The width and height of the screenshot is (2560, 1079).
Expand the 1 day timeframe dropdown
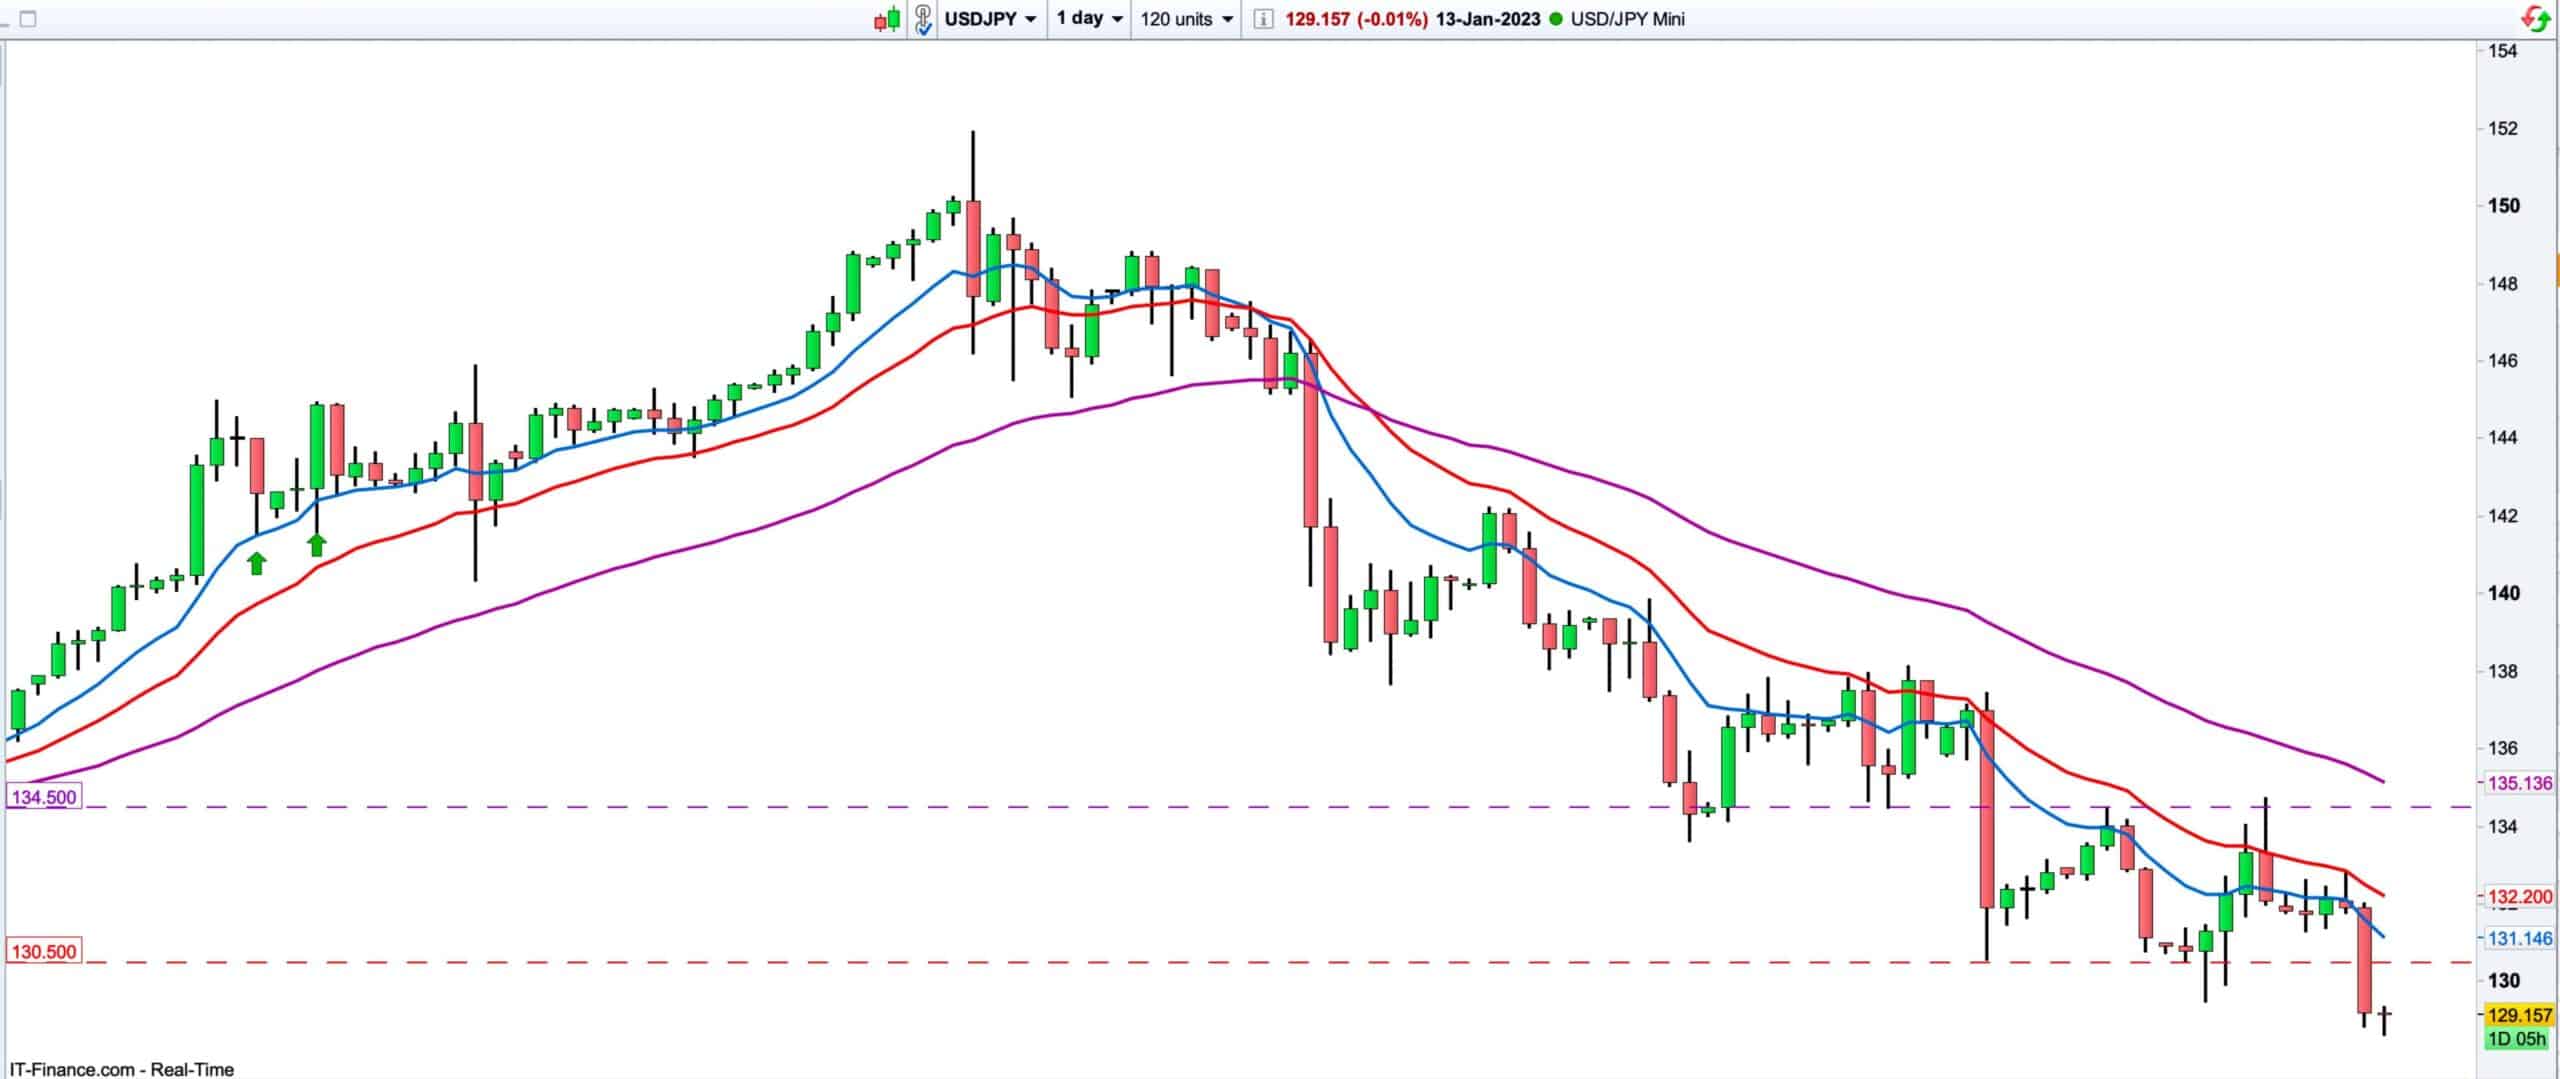click(1089, 19)
